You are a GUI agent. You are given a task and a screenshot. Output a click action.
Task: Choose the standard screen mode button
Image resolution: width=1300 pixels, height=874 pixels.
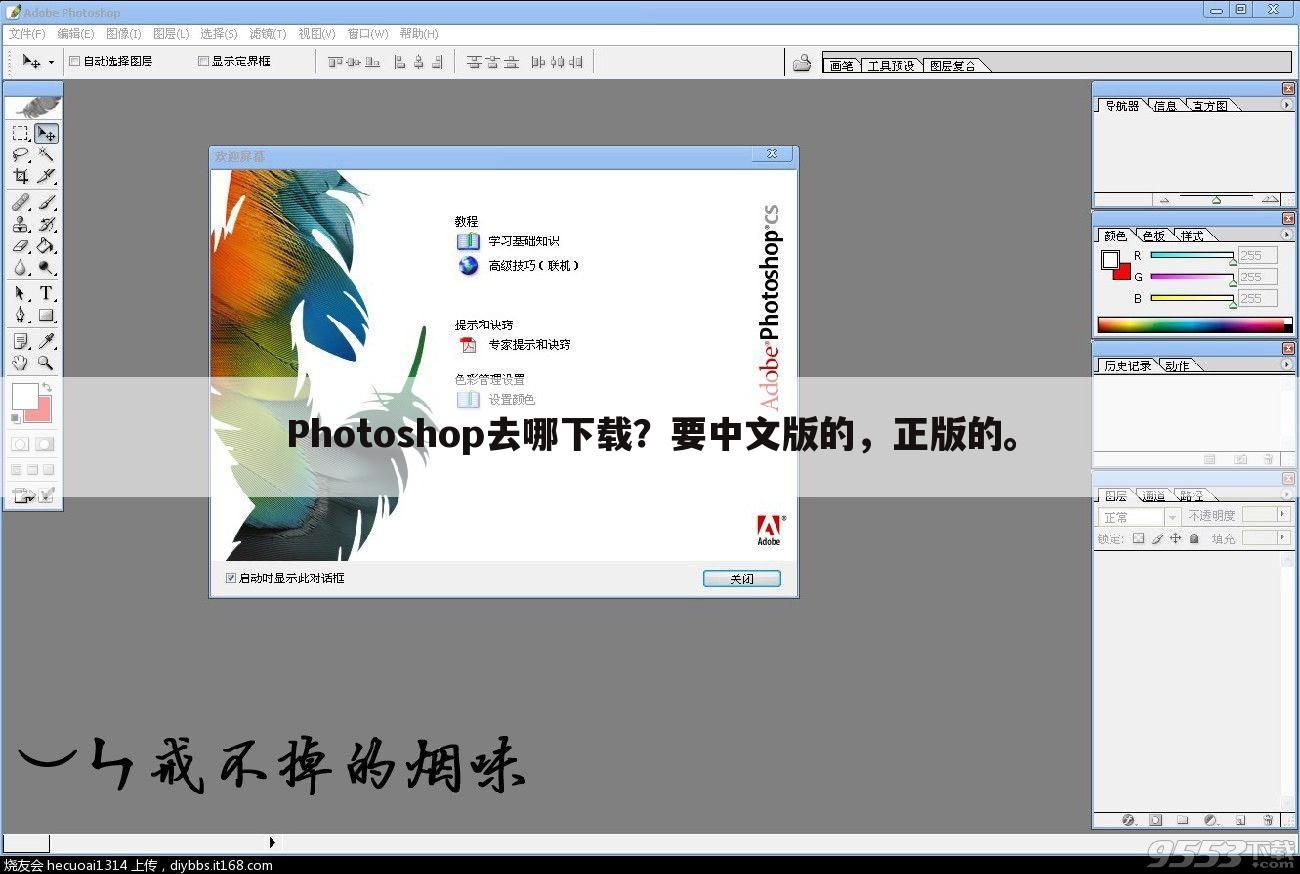coord(16,469)
